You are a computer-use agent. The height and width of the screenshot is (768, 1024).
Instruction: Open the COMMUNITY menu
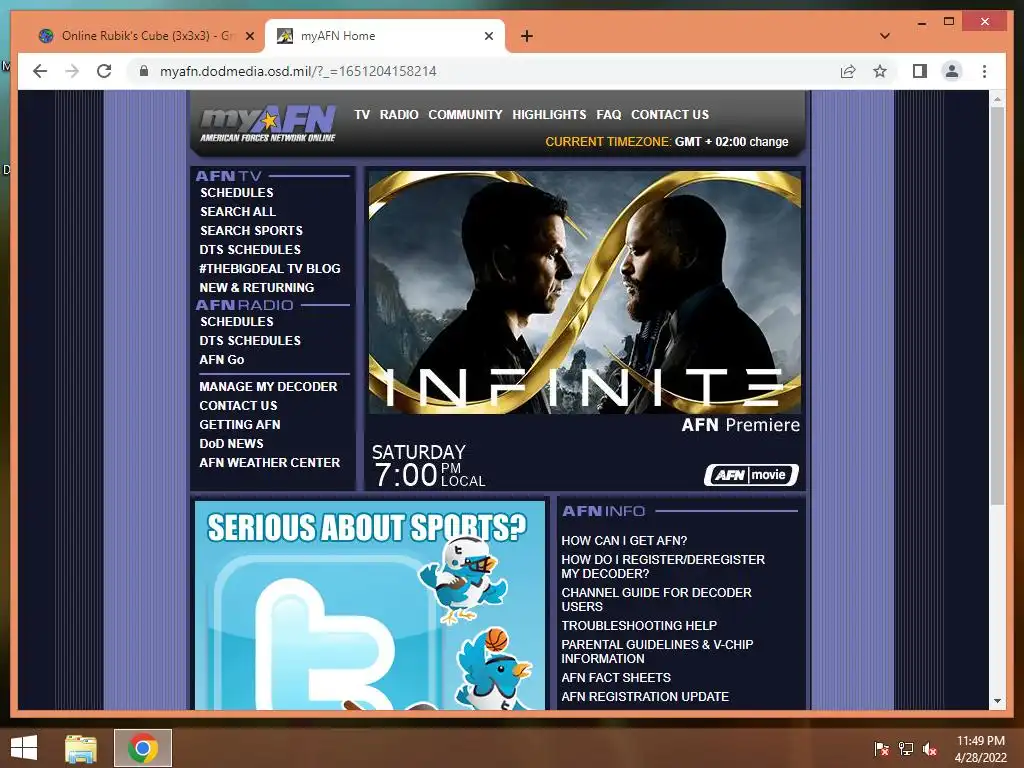[x=465, y=114]
